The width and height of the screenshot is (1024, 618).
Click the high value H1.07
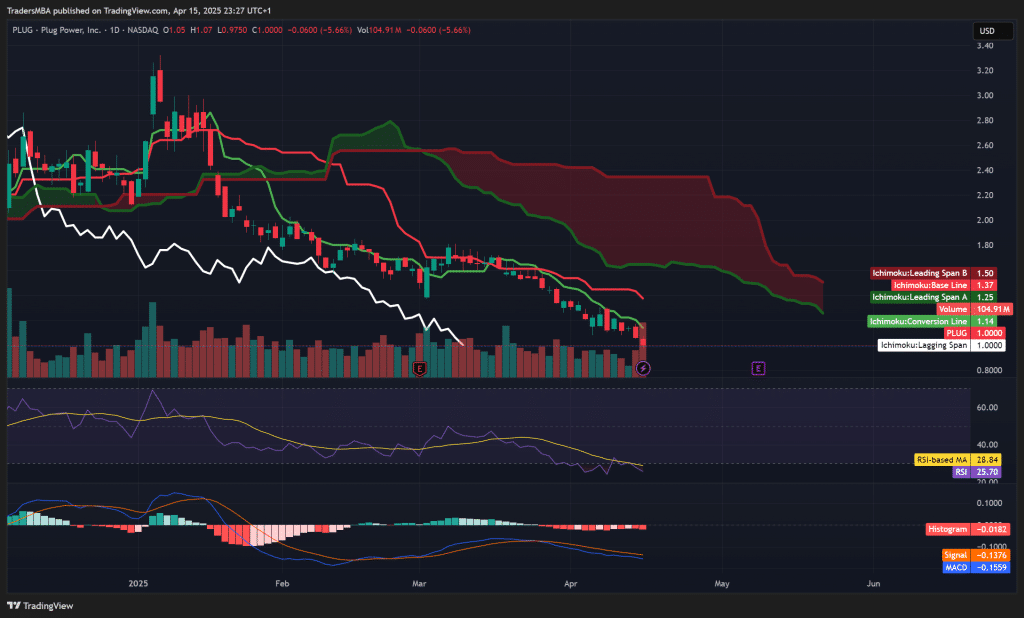point(201,30)
